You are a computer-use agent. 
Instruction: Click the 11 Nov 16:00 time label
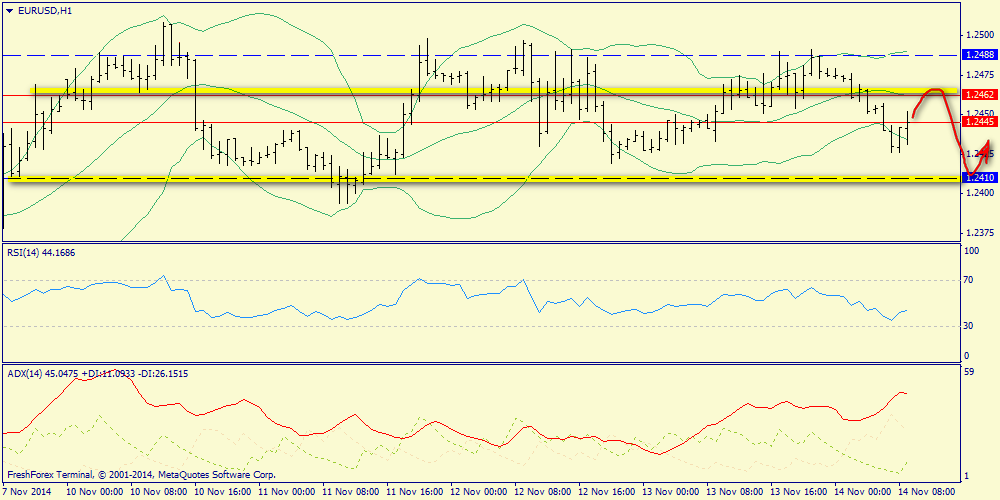point(415,492)
